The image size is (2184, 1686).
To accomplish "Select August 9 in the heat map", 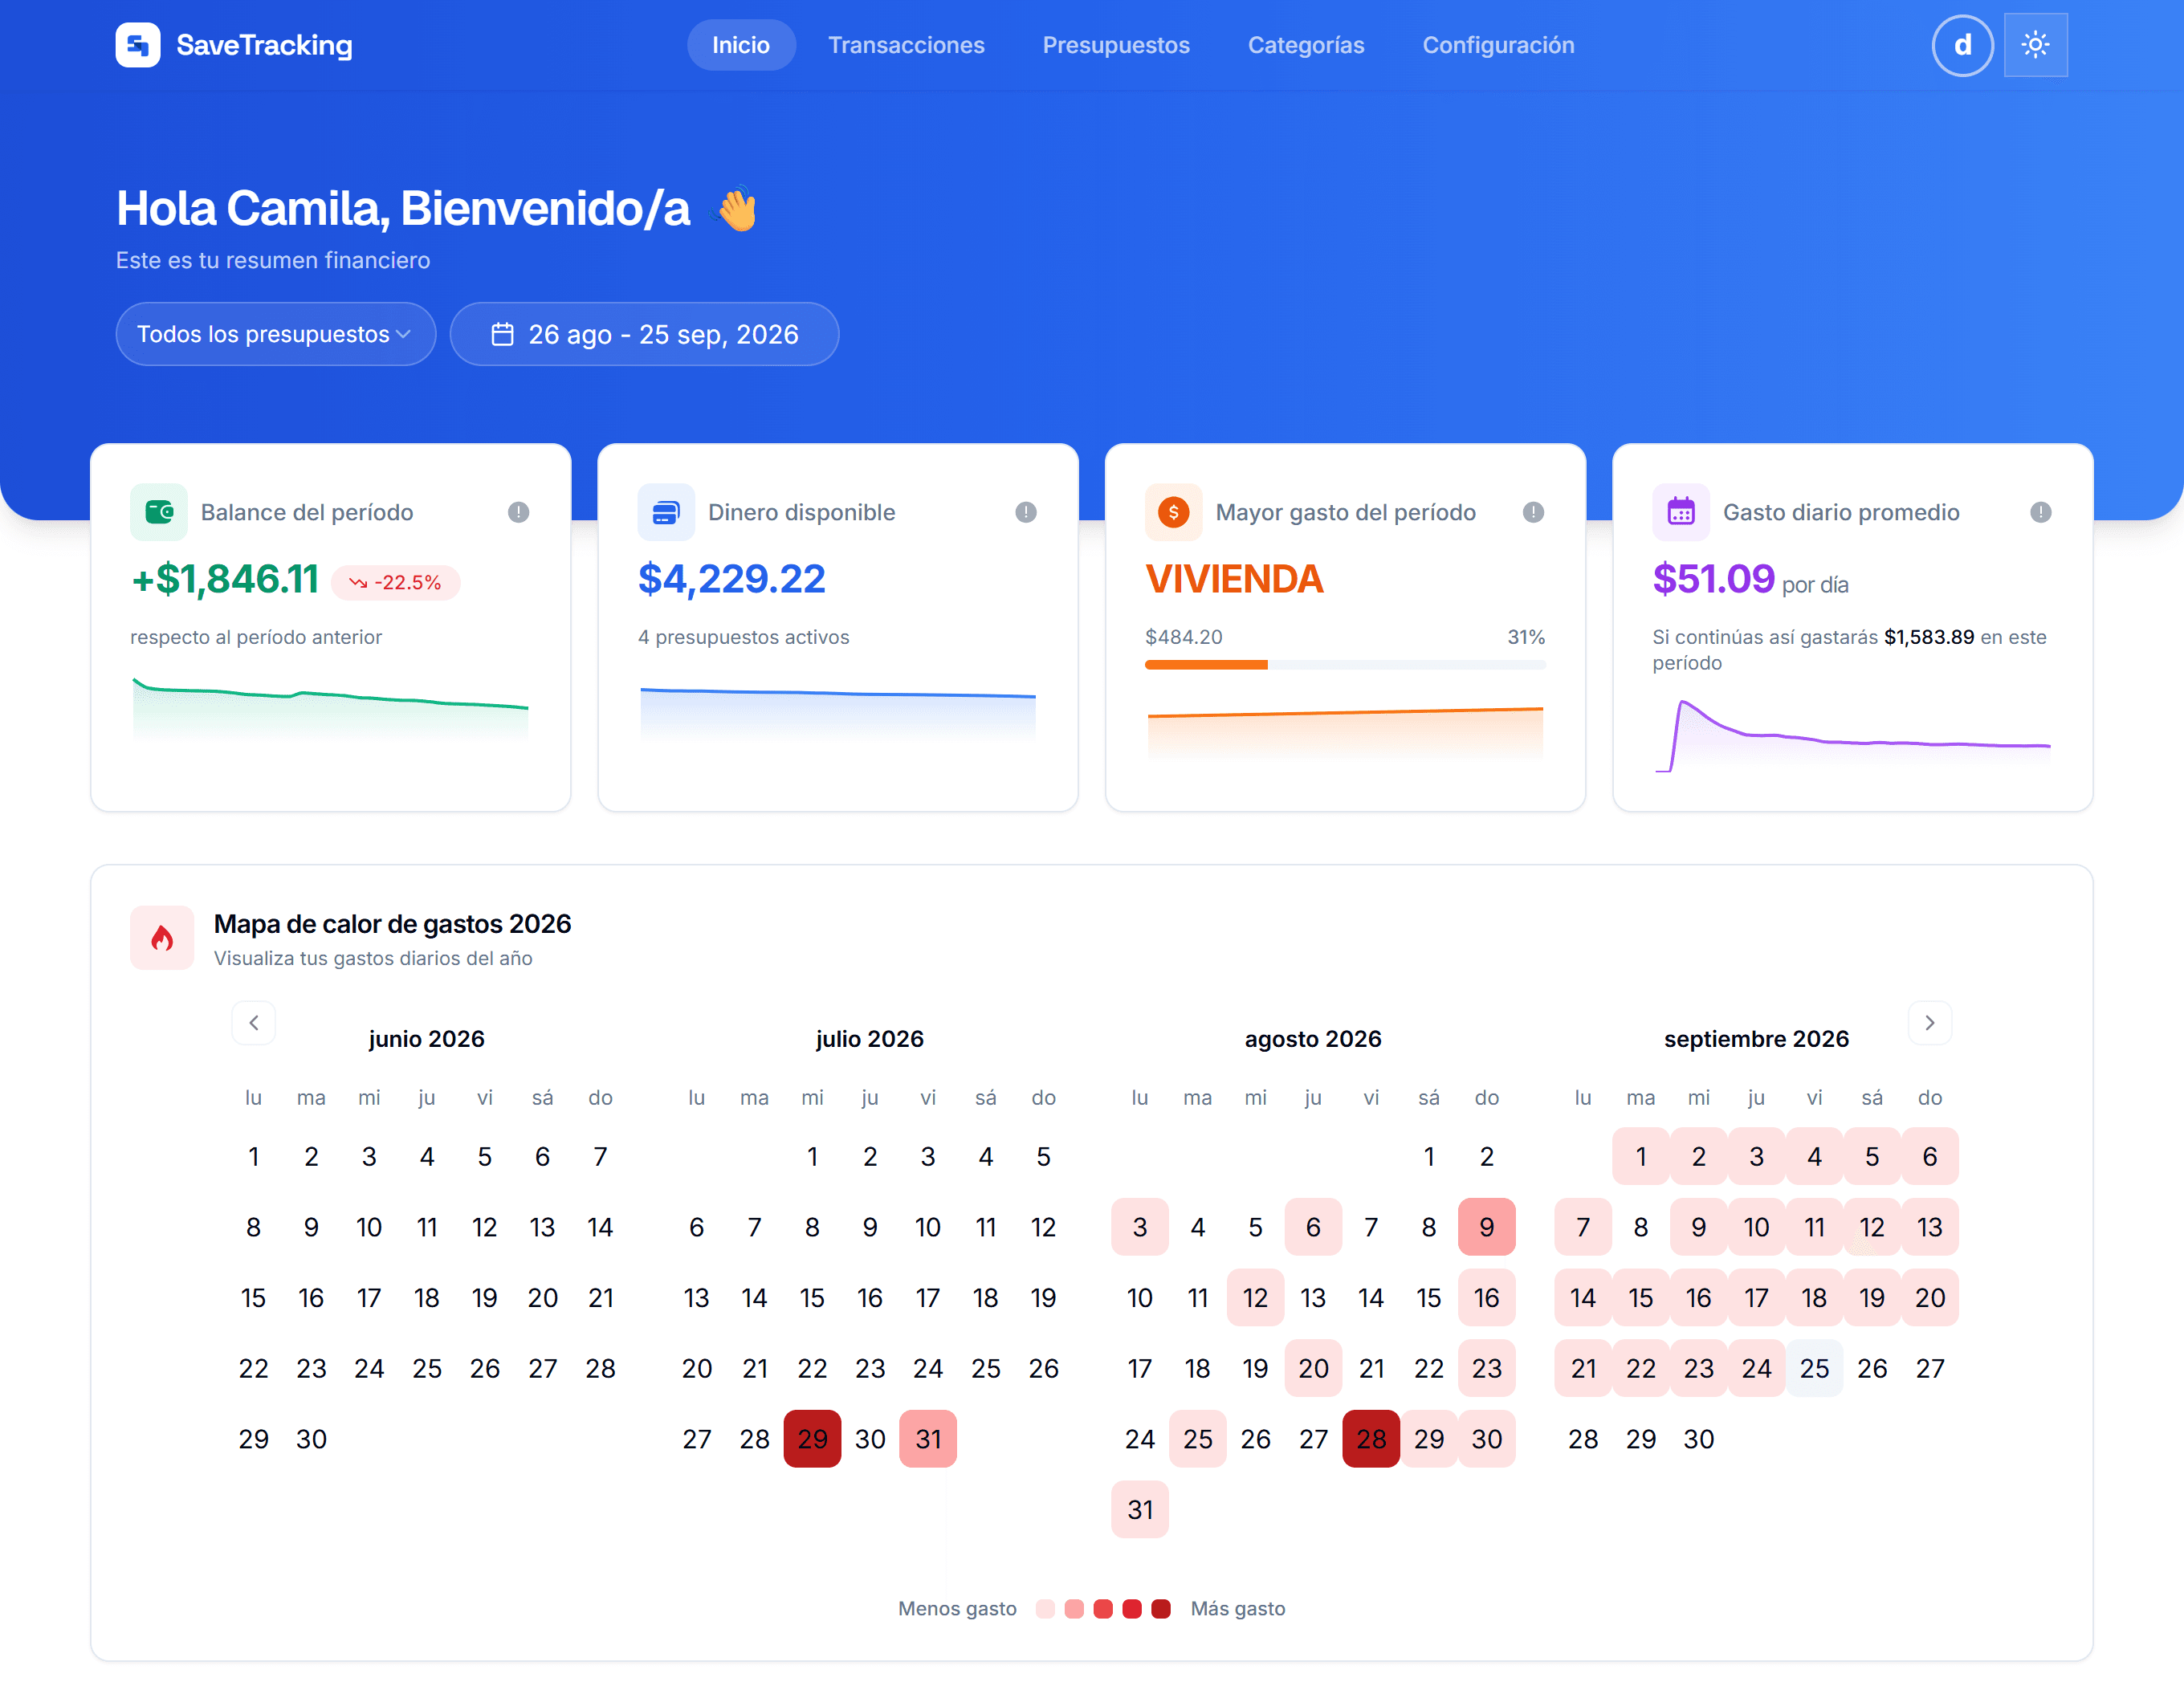I will point(1487,1227).
